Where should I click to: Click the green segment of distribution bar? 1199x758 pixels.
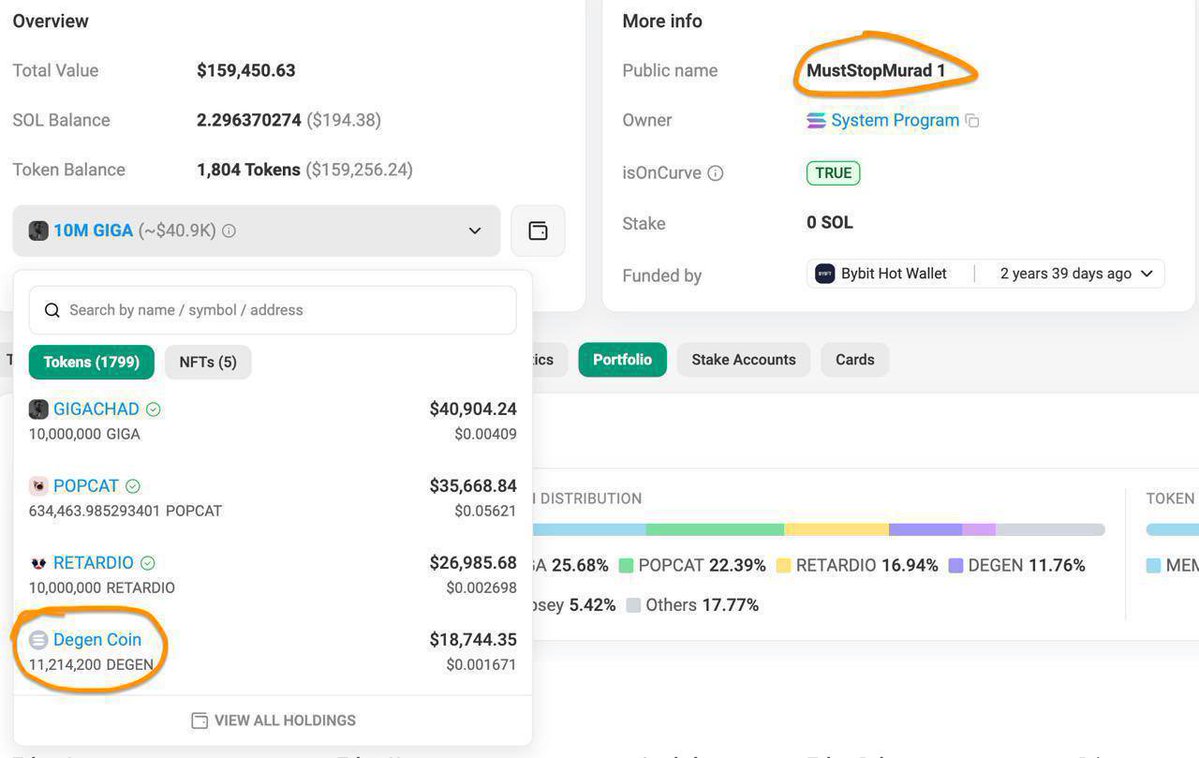[x=715, y=529]
